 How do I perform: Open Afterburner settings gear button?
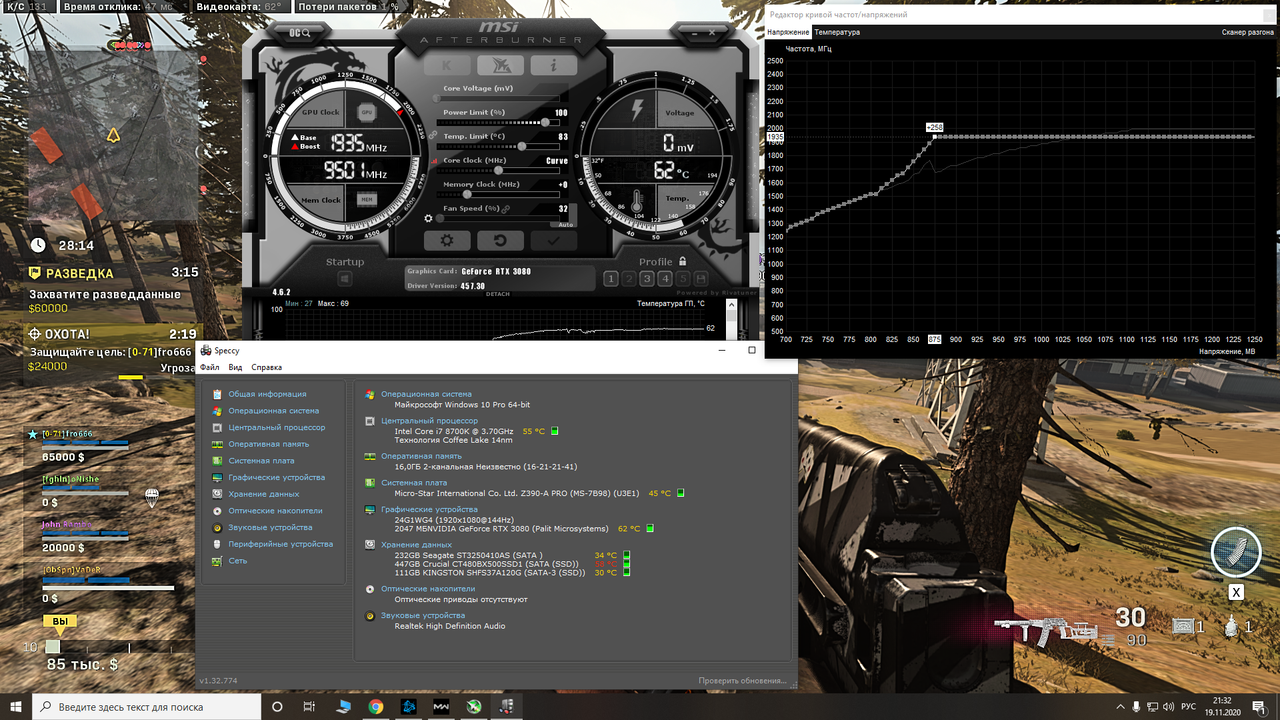pyautogui.click(x=447, y=240)
